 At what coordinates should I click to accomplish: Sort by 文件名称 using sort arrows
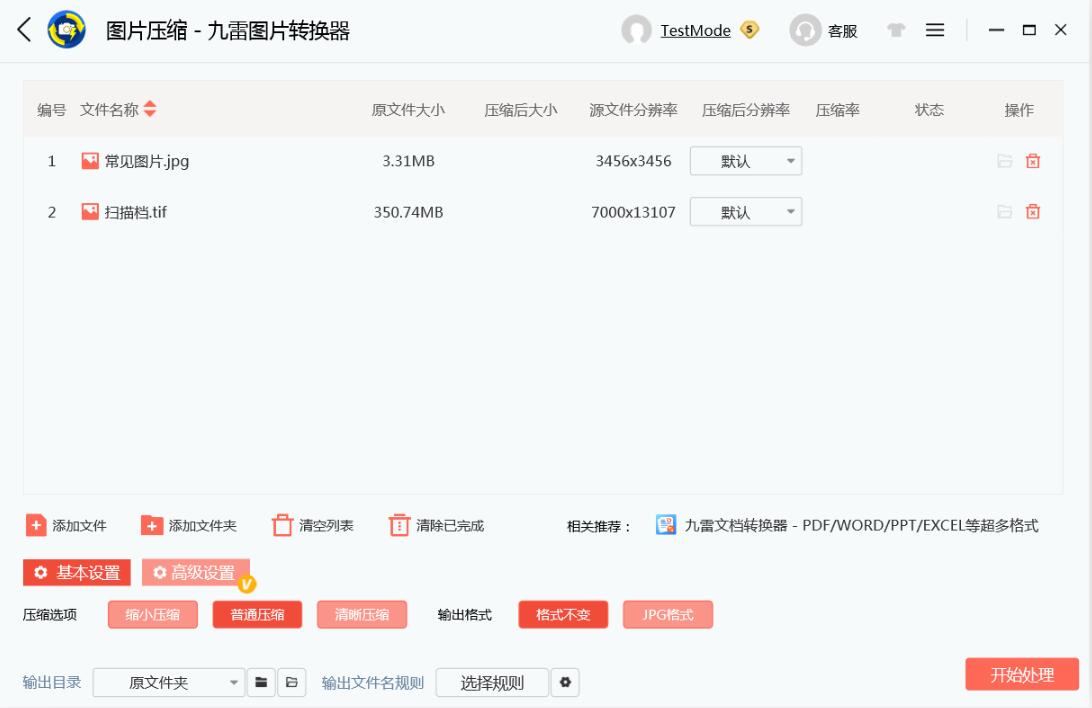click(150, 109)
